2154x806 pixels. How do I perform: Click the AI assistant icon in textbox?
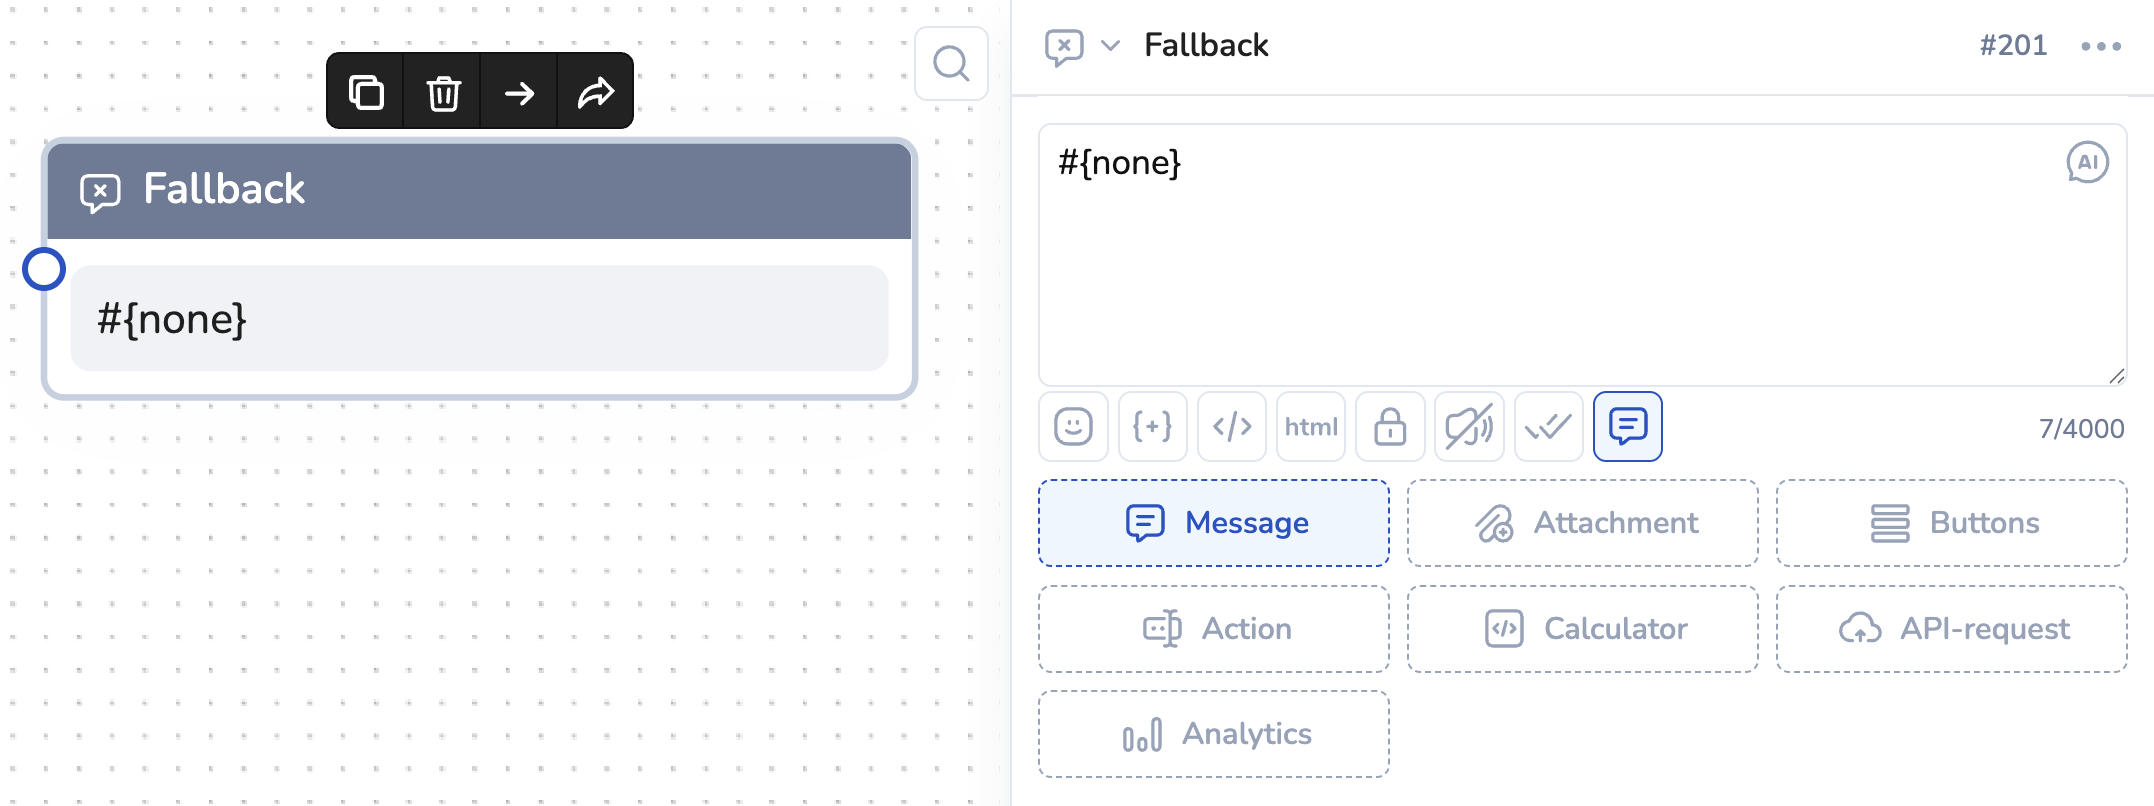tap(2087, 162)
